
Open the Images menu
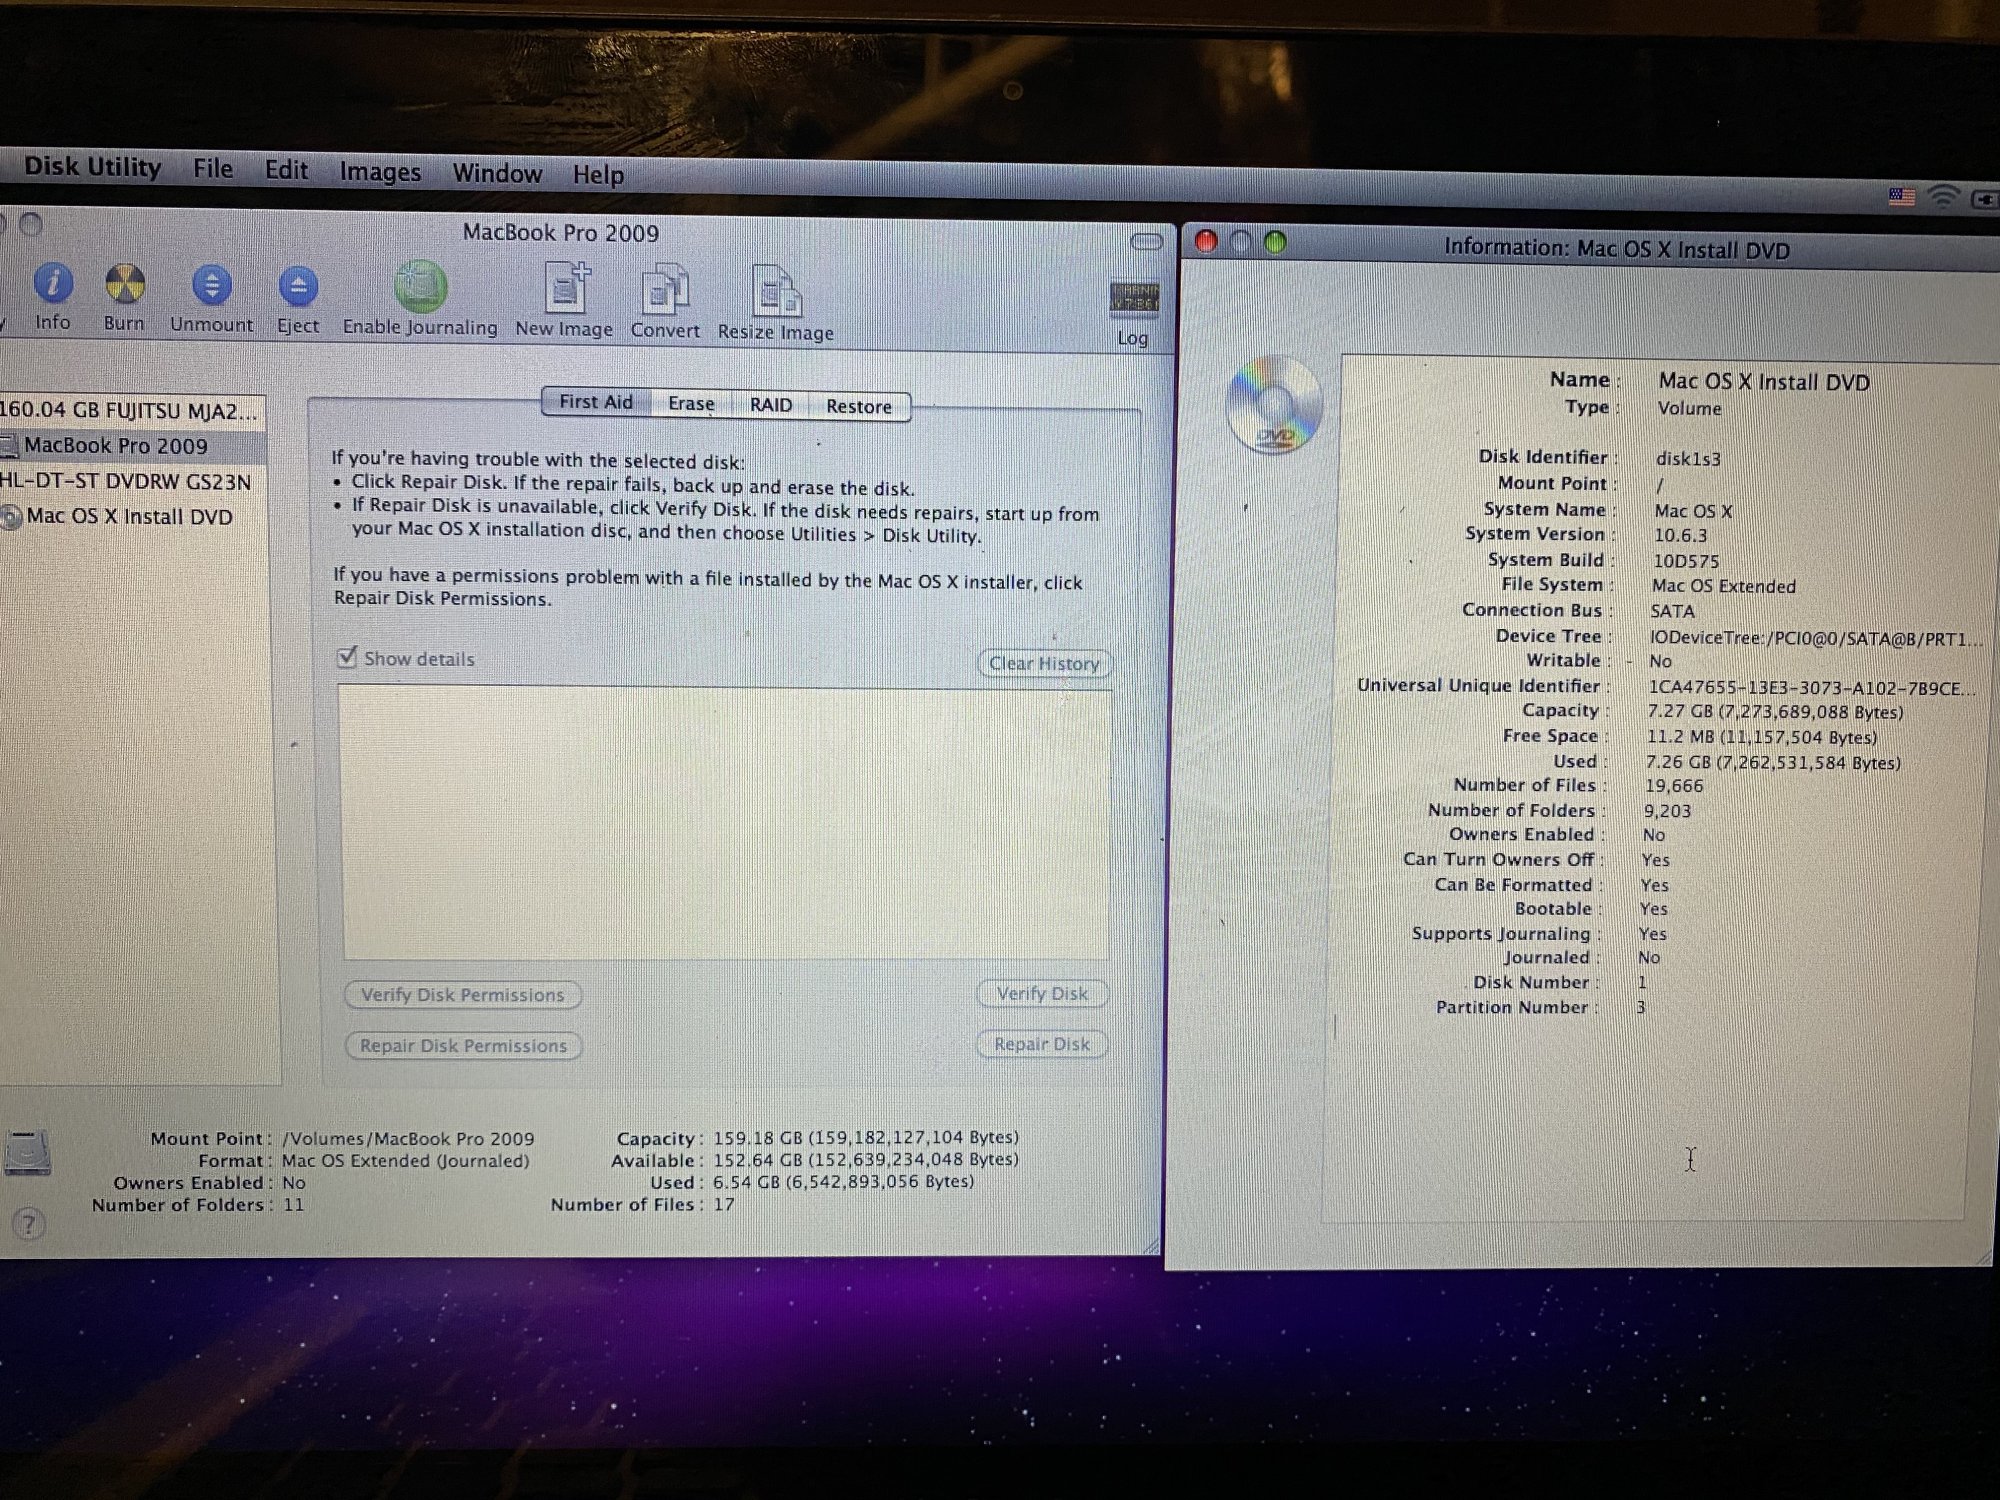(380, 172)
